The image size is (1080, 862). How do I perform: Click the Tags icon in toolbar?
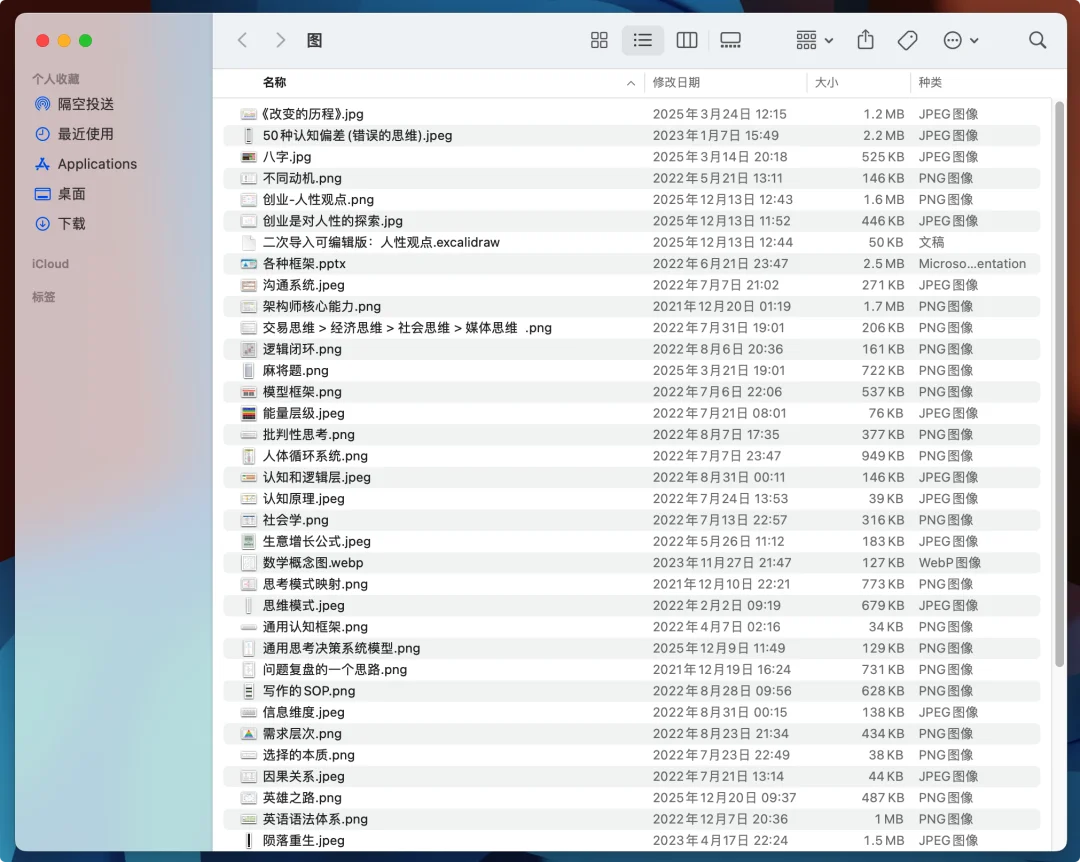pyautogui.click(x=907, y=40)
